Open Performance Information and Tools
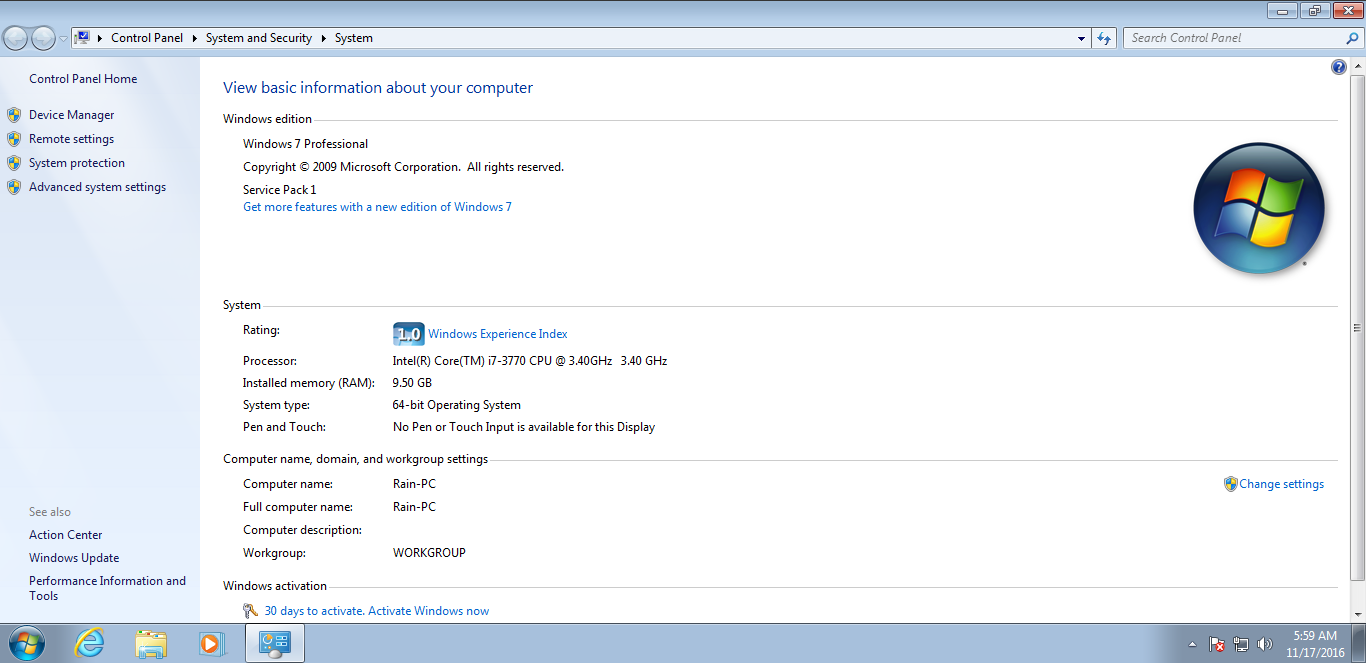 [x=107, y=588]
